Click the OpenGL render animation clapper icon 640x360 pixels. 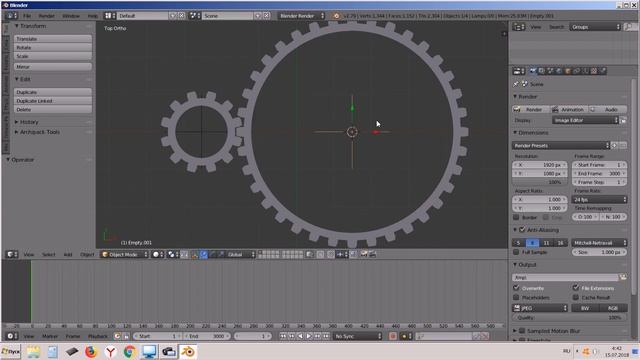(372, 254)
